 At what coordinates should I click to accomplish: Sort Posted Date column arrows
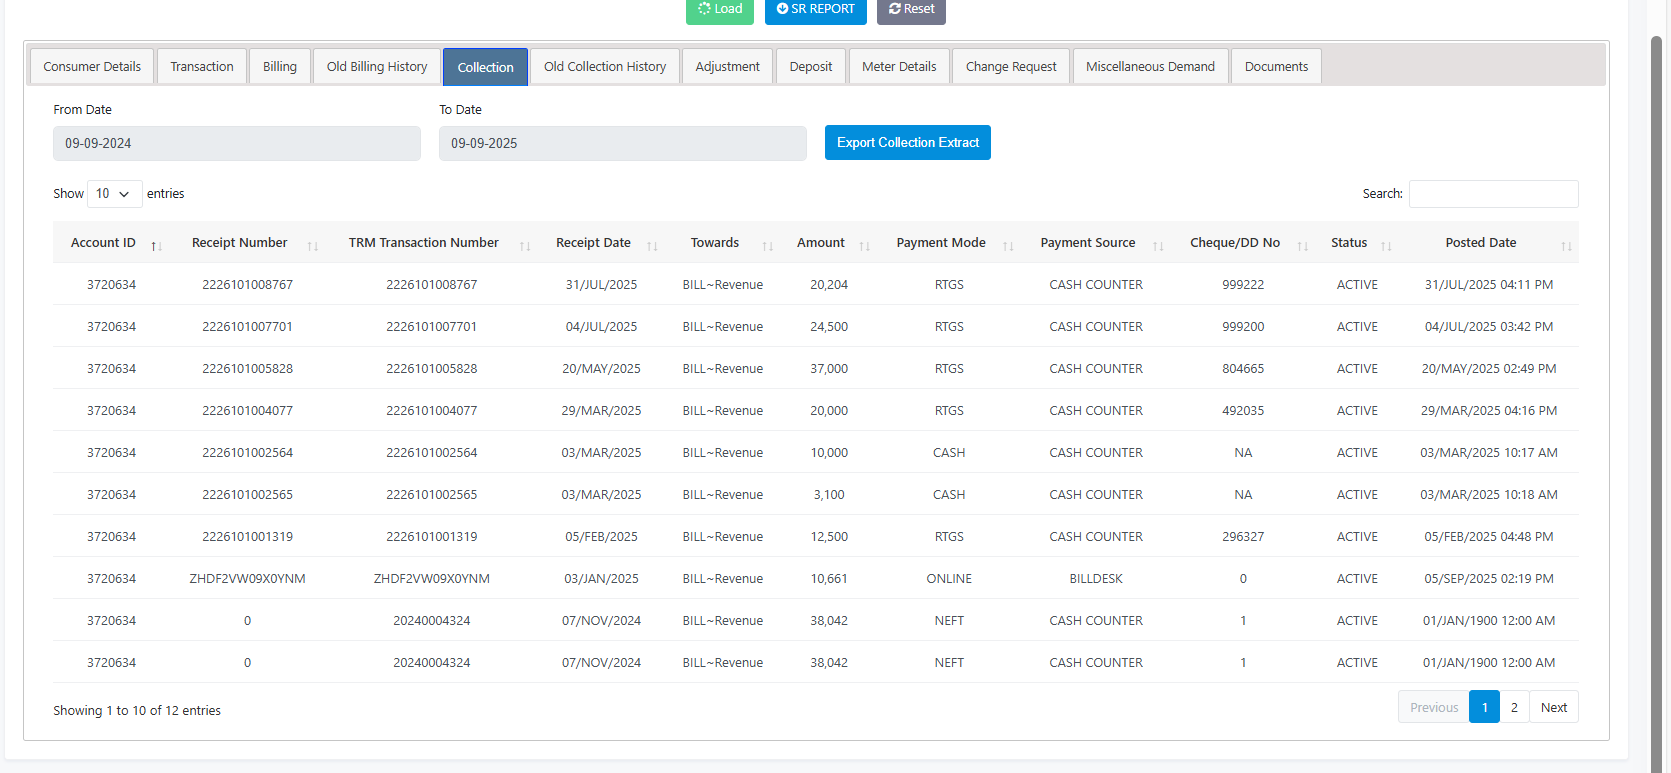(1566, 245)
